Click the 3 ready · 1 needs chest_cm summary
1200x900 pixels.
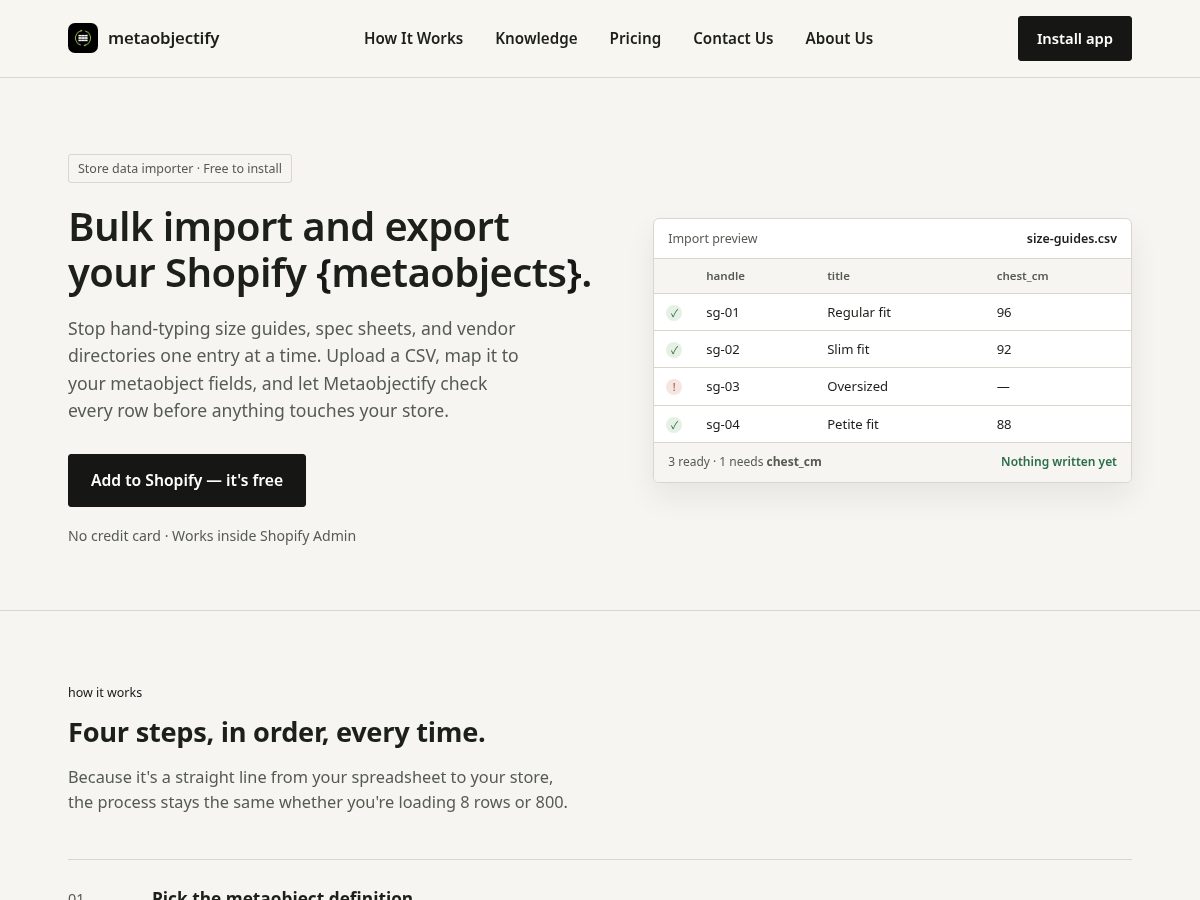click(x=745, y=462)
